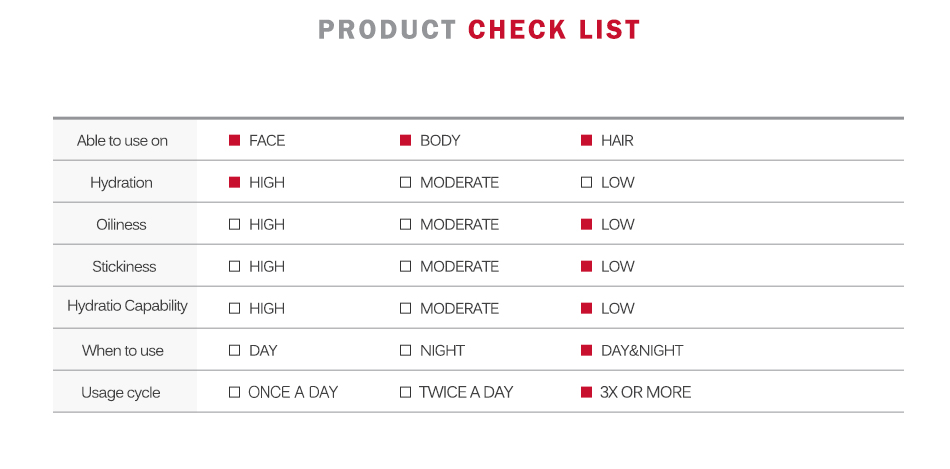
Task: Toggle the BODY checkbox
Action: point(406,141)
